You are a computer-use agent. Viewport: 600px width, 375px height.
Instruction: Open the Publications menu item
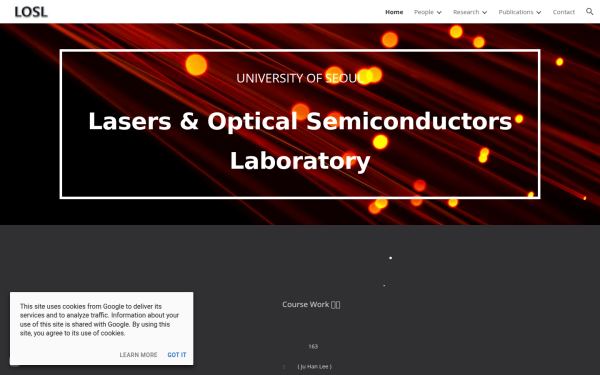(x=515, y=12)
